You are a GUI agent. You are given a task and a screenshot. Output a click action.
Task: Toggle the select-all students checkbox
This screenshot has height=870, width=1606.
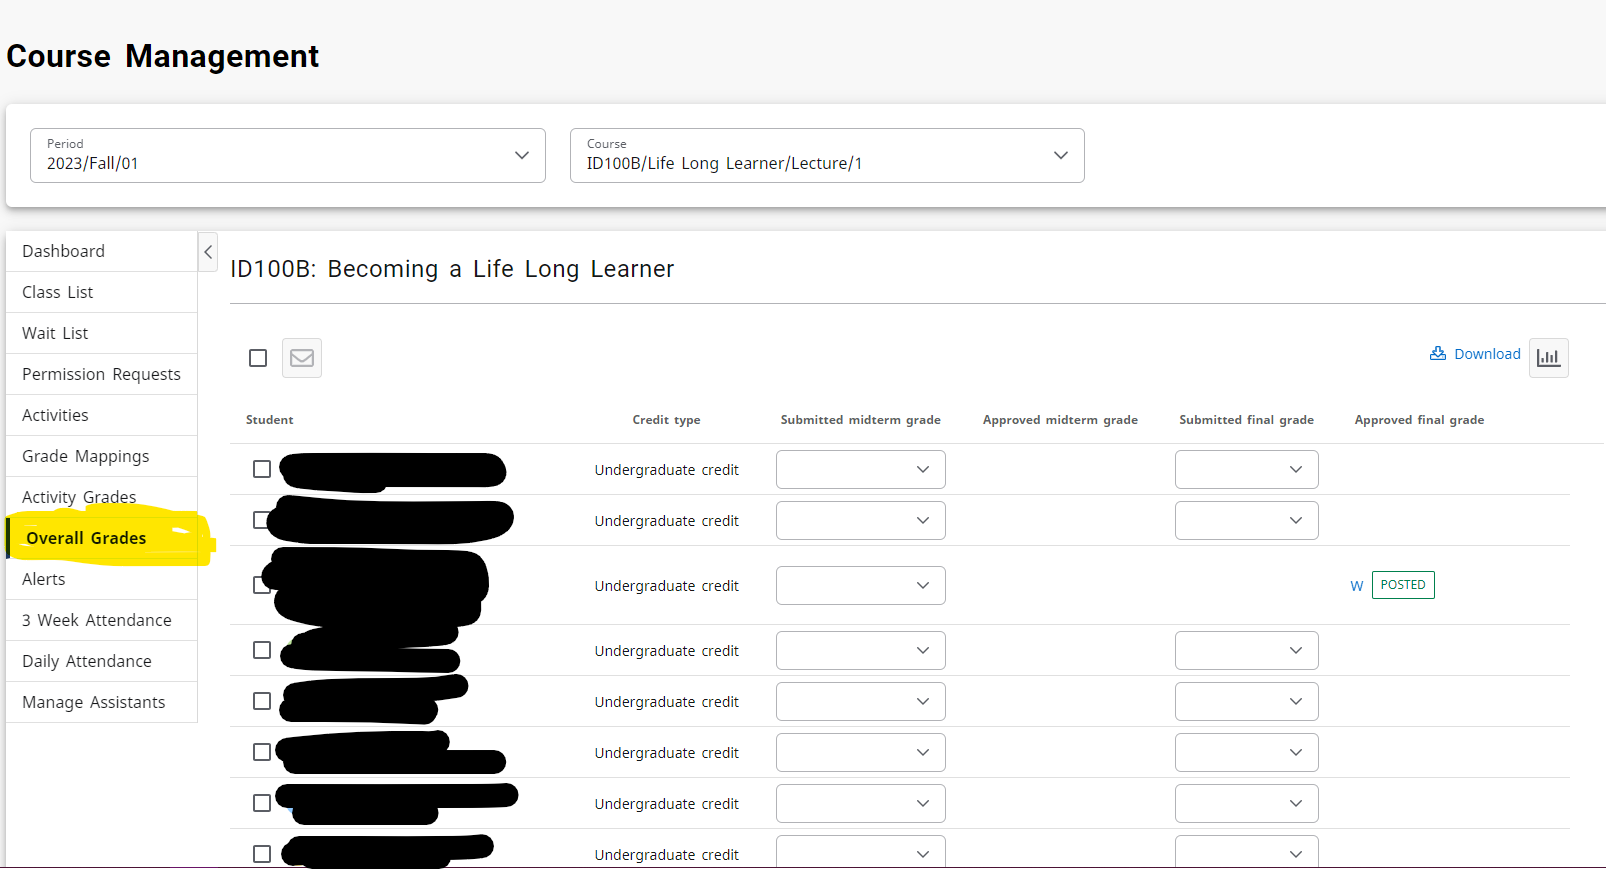[258, 358]
